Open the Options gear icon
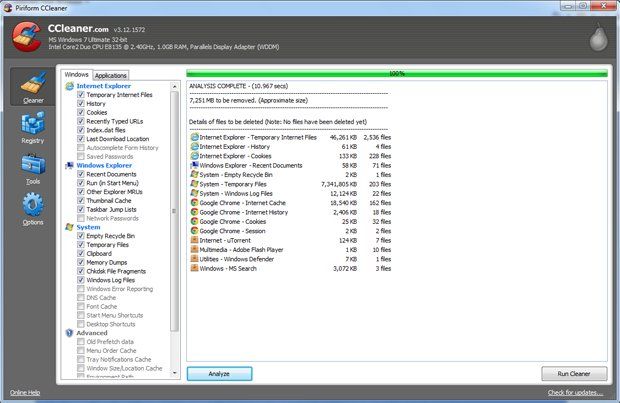Screen dimensions: 620x403 (x=33, y=204)
